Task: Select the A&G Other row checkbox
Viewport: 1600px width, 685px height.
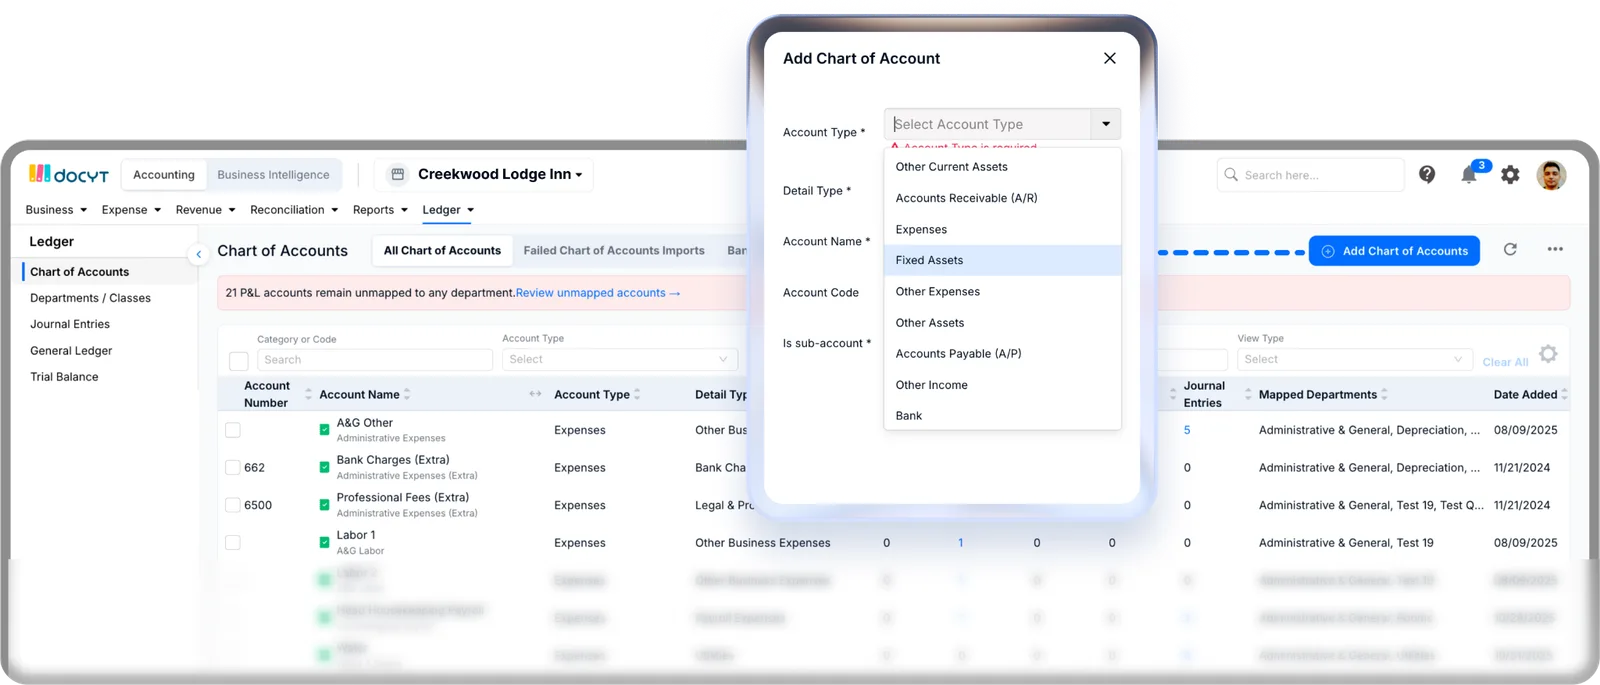Action: point(233,430)
